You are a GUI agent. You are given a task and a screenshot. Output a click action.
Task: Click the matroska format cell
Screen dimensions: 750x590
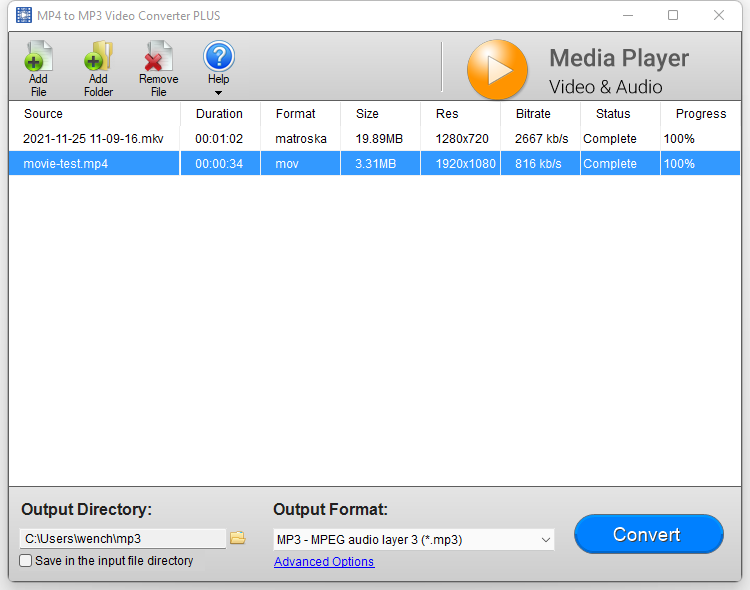[x=301, y=139]
